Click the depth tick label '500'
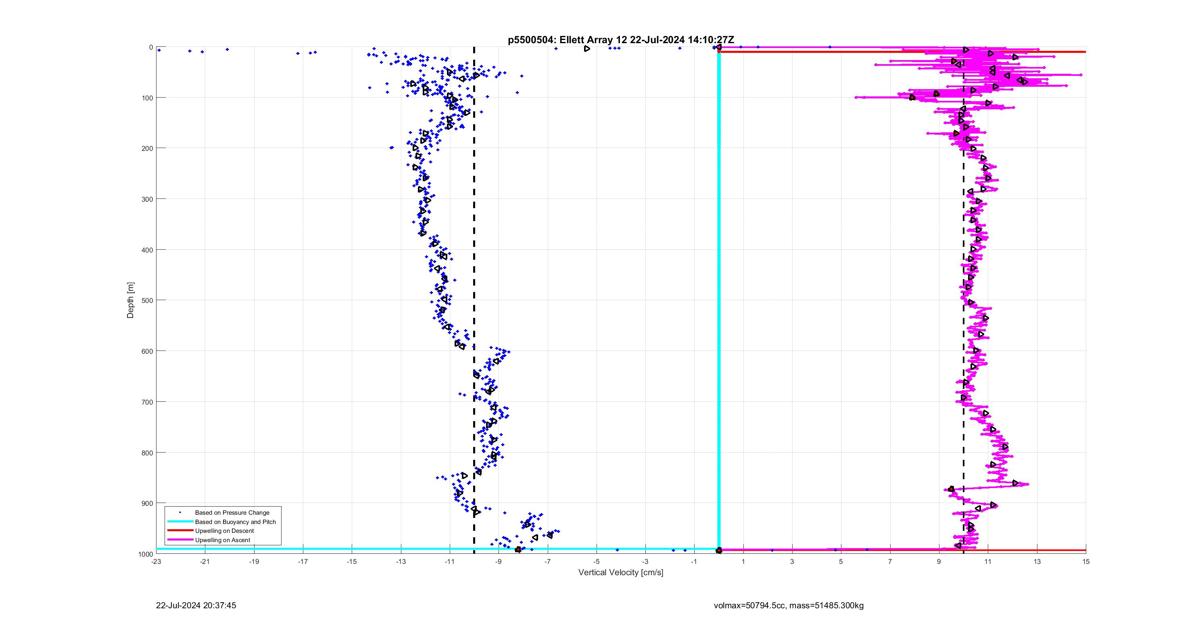The image size is (1200, 622). pos(146,300)
